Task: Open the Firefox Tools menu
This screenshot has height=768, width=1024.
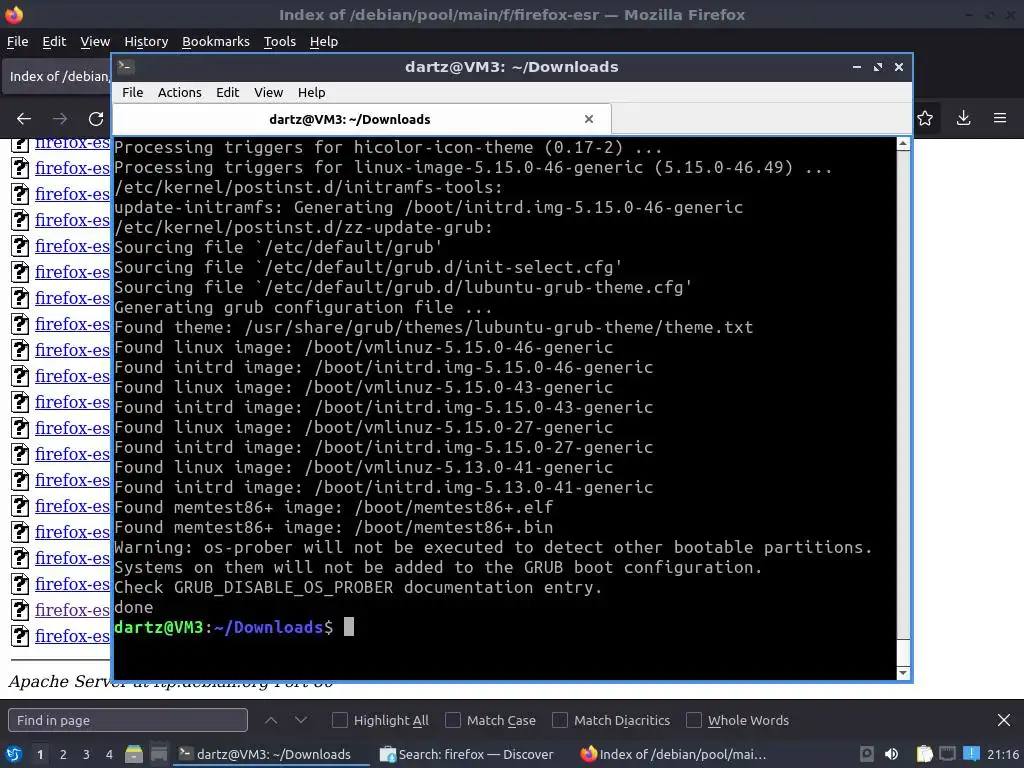Action: 280,41
